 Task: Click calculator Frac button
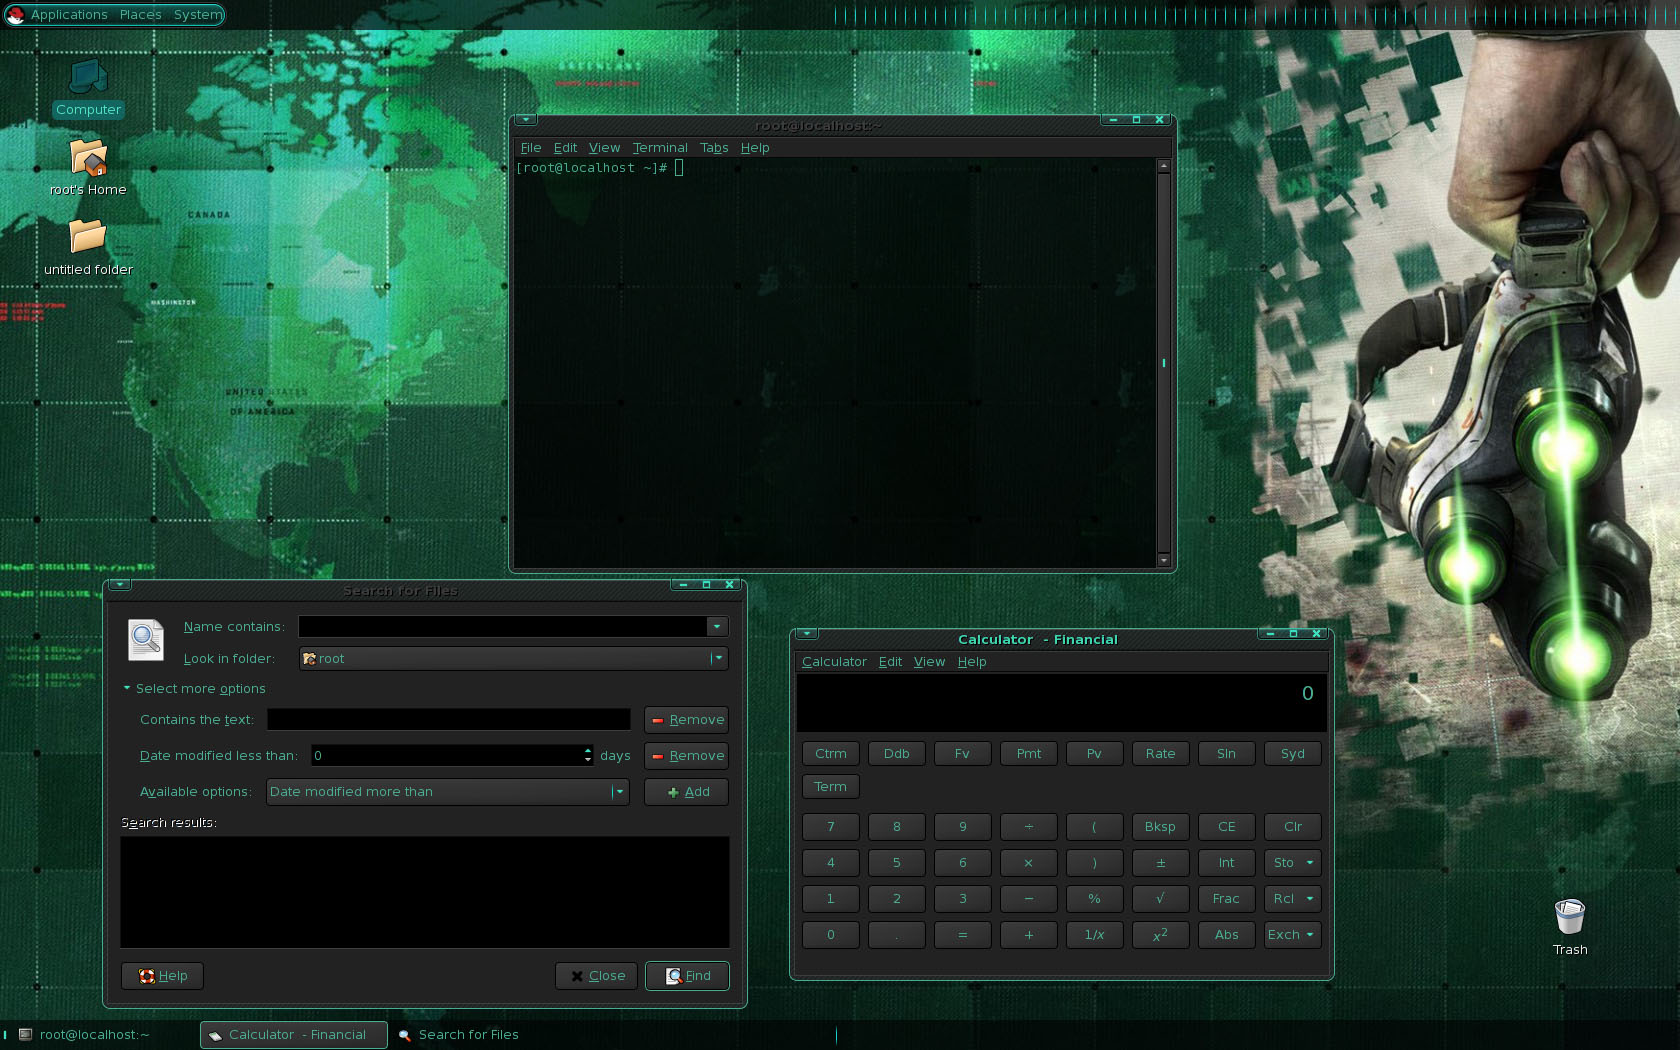coord(1226,899)
